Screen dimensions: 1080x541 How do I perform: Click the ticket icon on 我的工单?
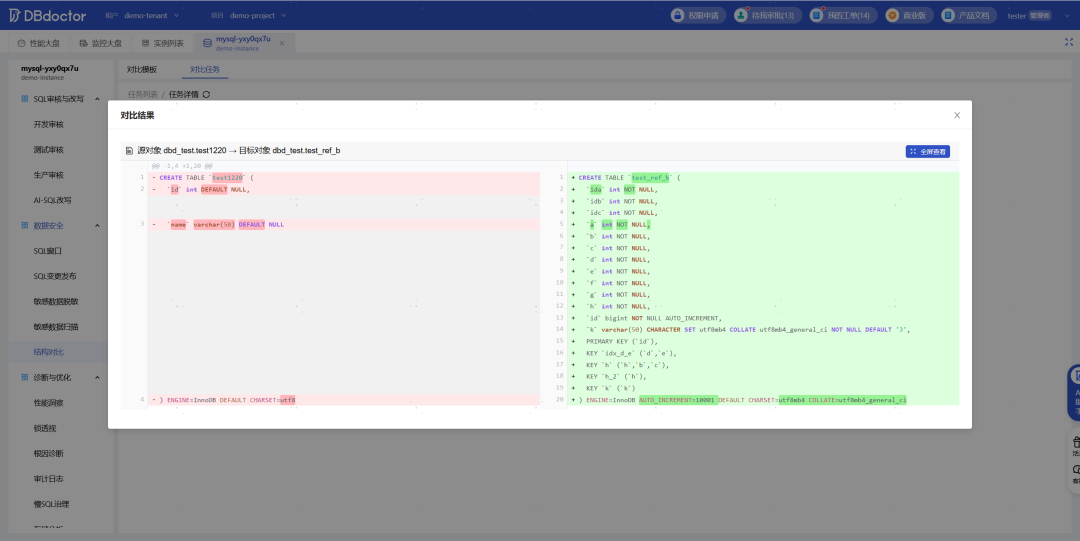(816, 15)
